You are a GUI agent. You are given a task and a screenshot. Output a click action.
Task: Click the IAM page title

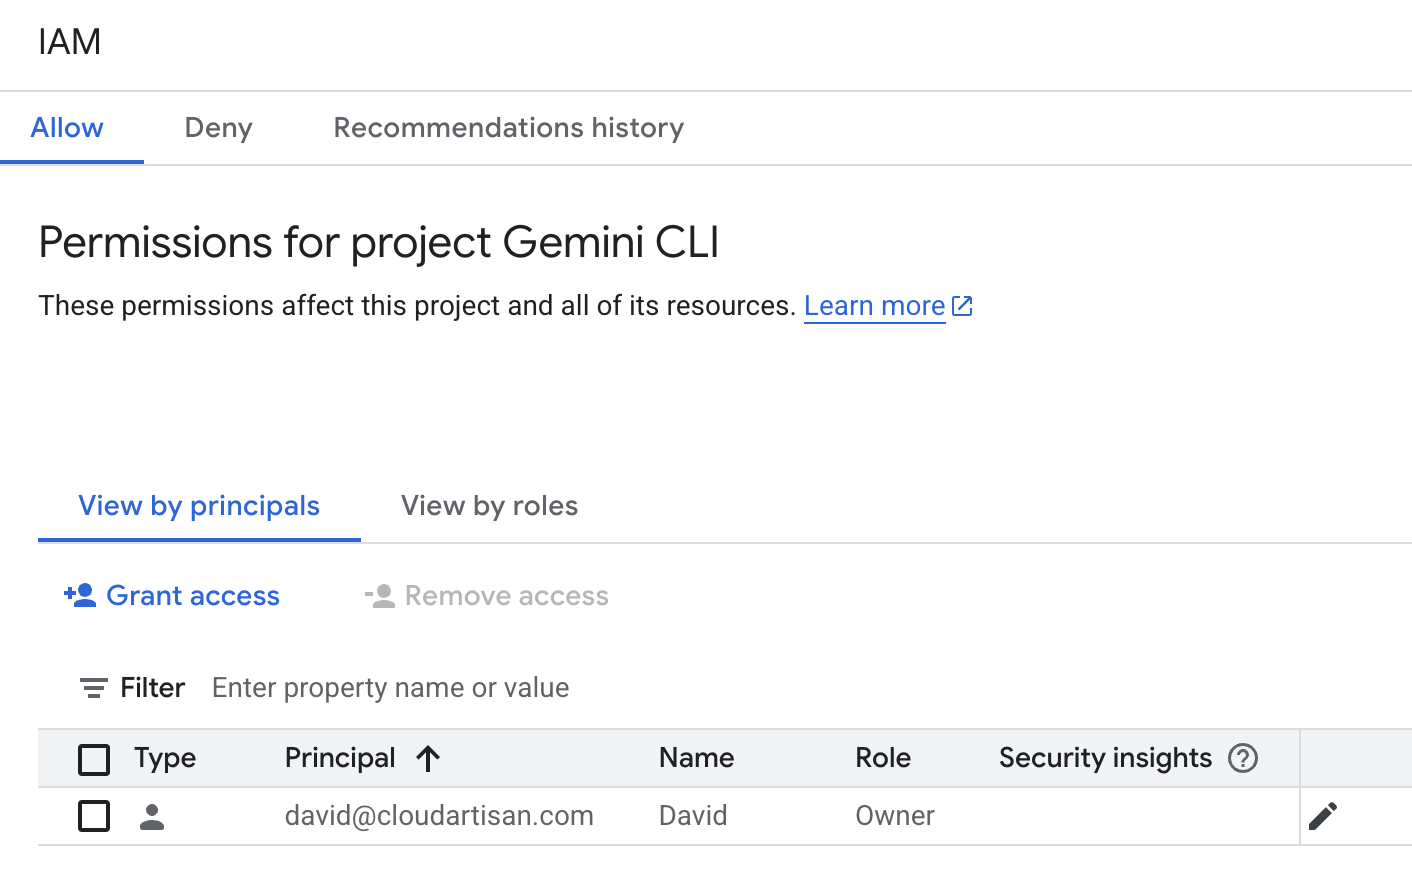click(x=70, y=42)
